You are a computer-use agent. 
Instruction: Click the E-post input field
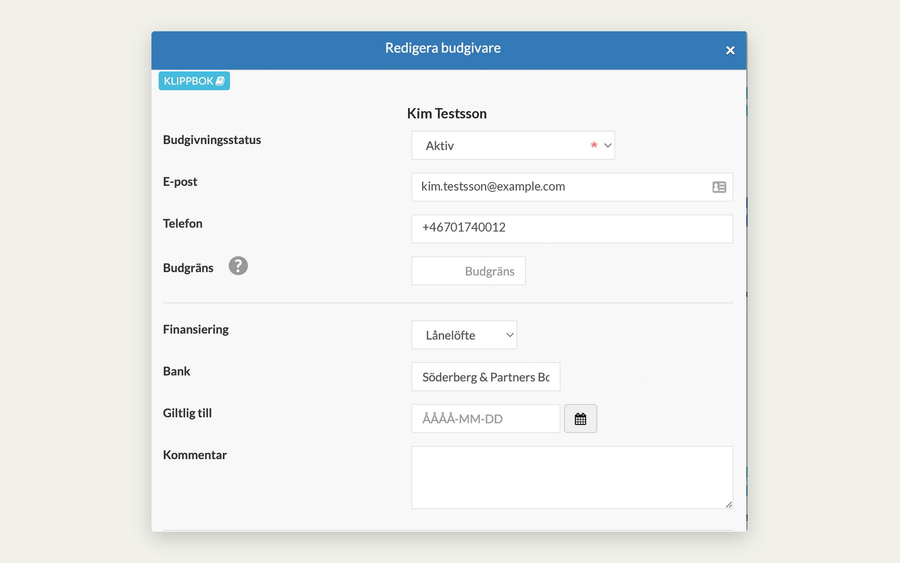(x=572, y=187)
